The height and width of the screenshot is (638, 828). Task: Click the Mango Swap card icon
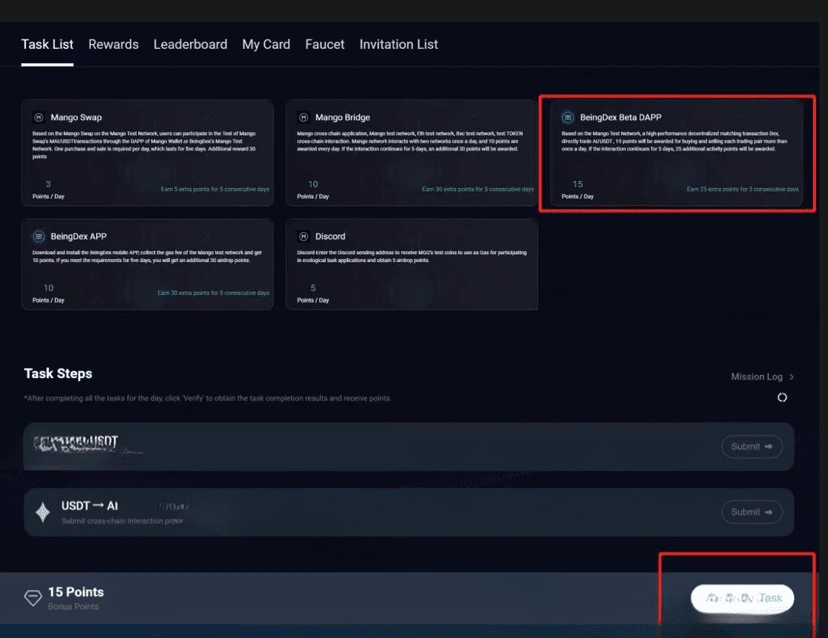click(x=39, y=117)
